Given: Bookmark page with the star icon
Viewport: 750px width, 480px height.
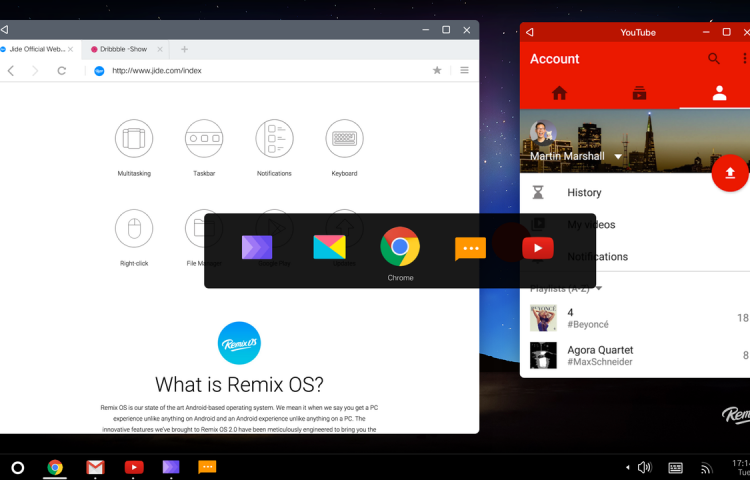Looking at the screenshot, I should tap(437, 71).
